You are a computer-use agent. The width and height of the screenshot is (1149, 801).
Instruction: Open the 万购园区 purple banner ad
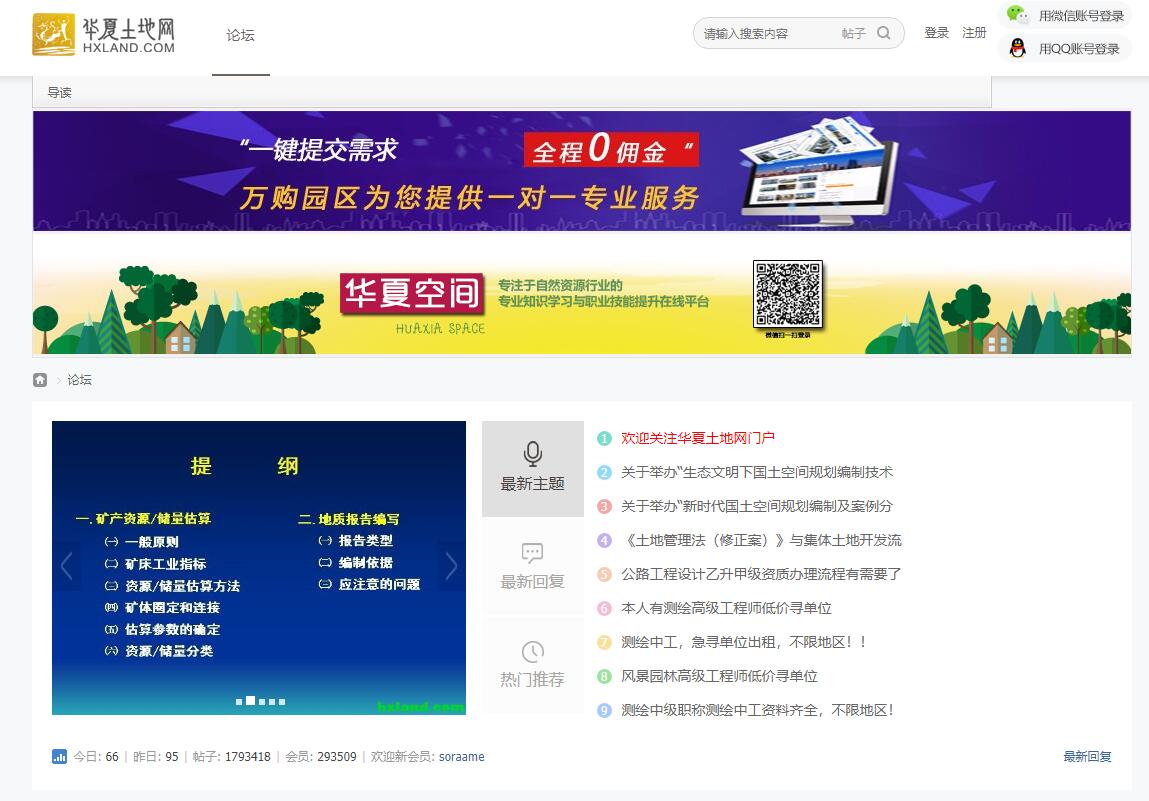point(582,171)
